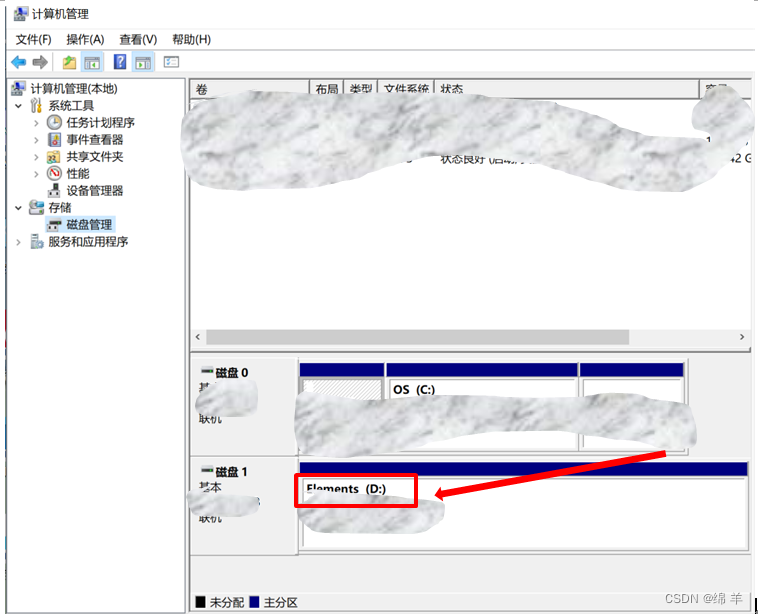Click the Forward arrow toolbar icon

click(x=40, y=62)
